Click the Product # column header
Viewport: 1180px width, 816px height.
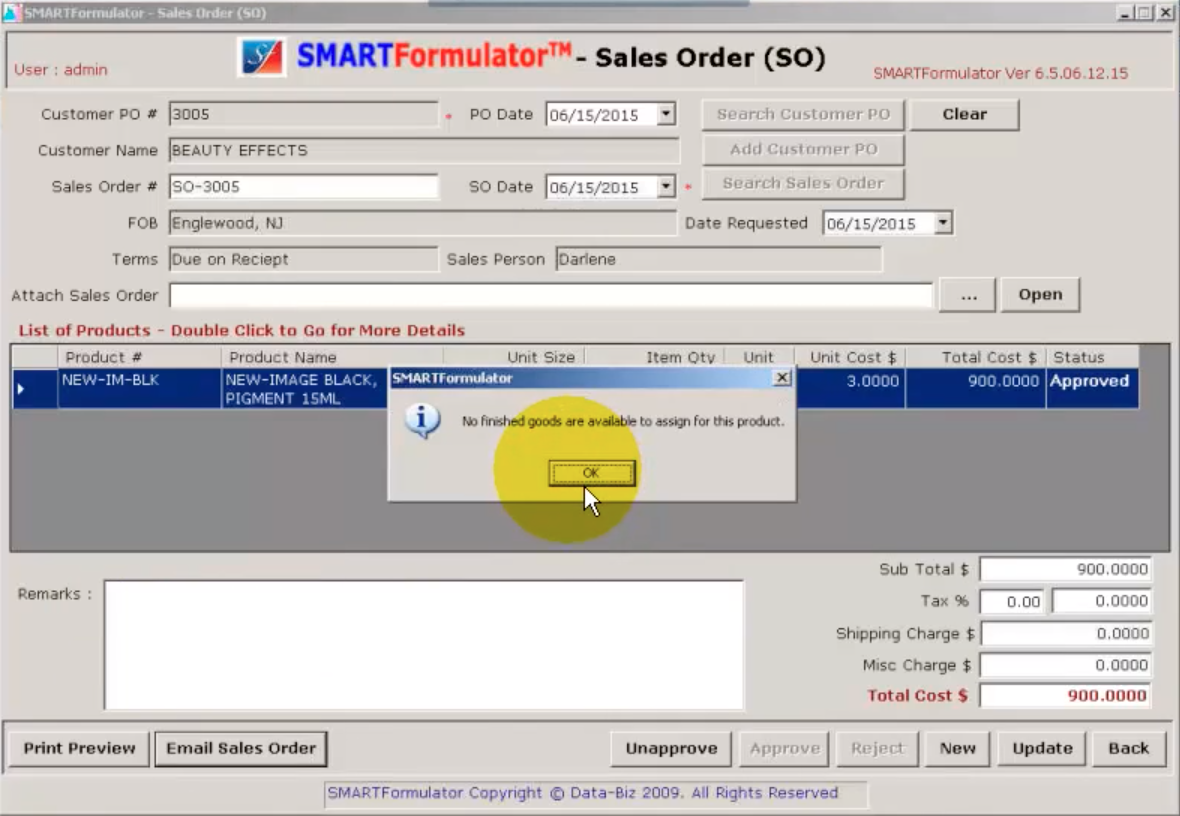click(139, 357)
